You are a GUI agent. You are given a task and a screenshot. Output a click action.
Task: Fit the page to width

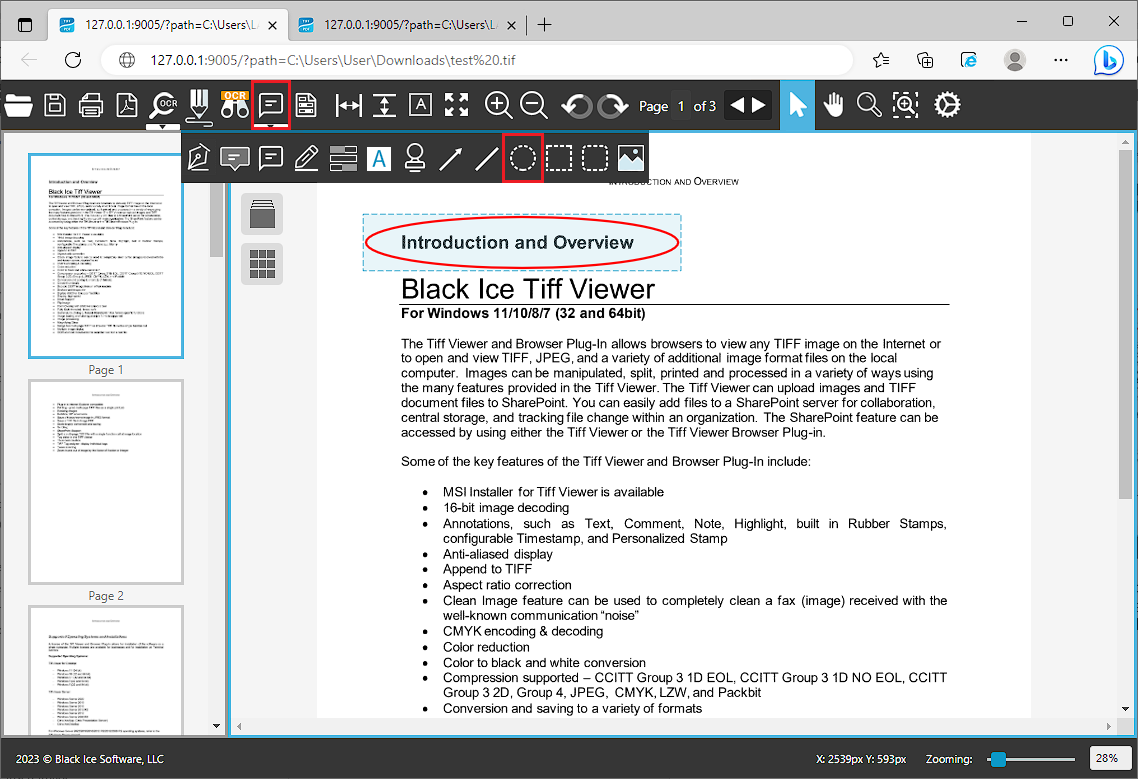(348, 106)
